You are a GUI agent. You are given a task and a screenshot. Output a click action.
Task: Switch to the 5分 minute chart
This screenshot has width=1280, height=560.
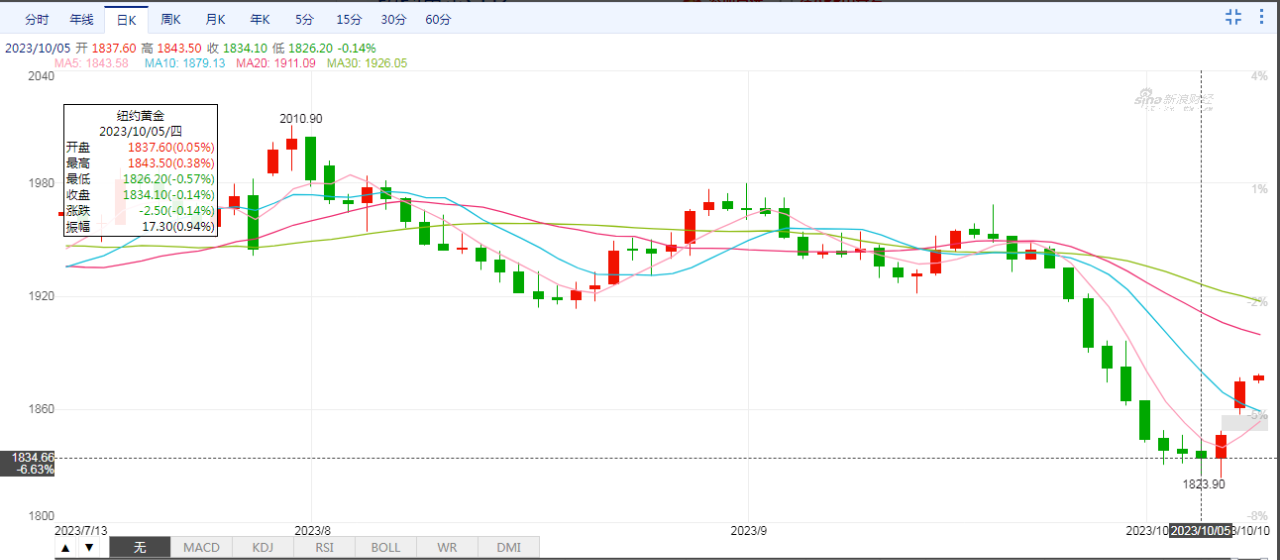[304, 19]
